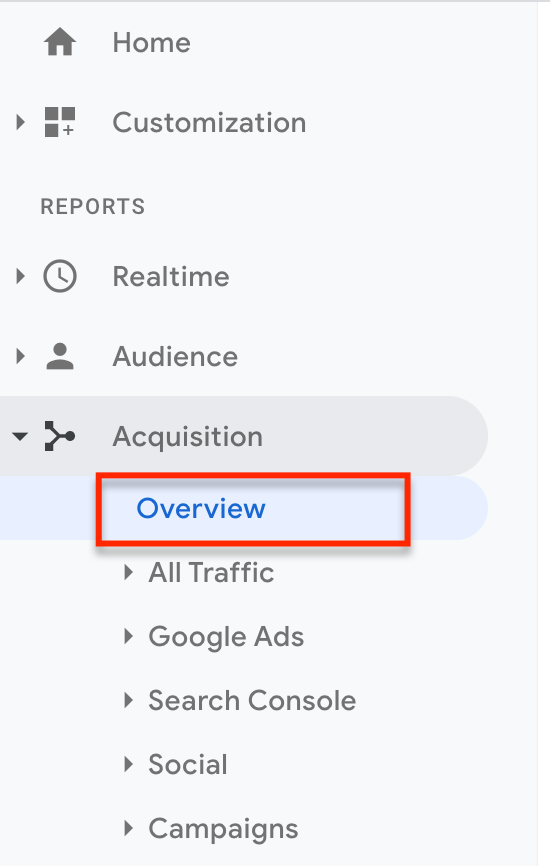The image size is (550, 866).
Task: Expand the Campaigns submenu arrow
Action: (x=129, y=828)
